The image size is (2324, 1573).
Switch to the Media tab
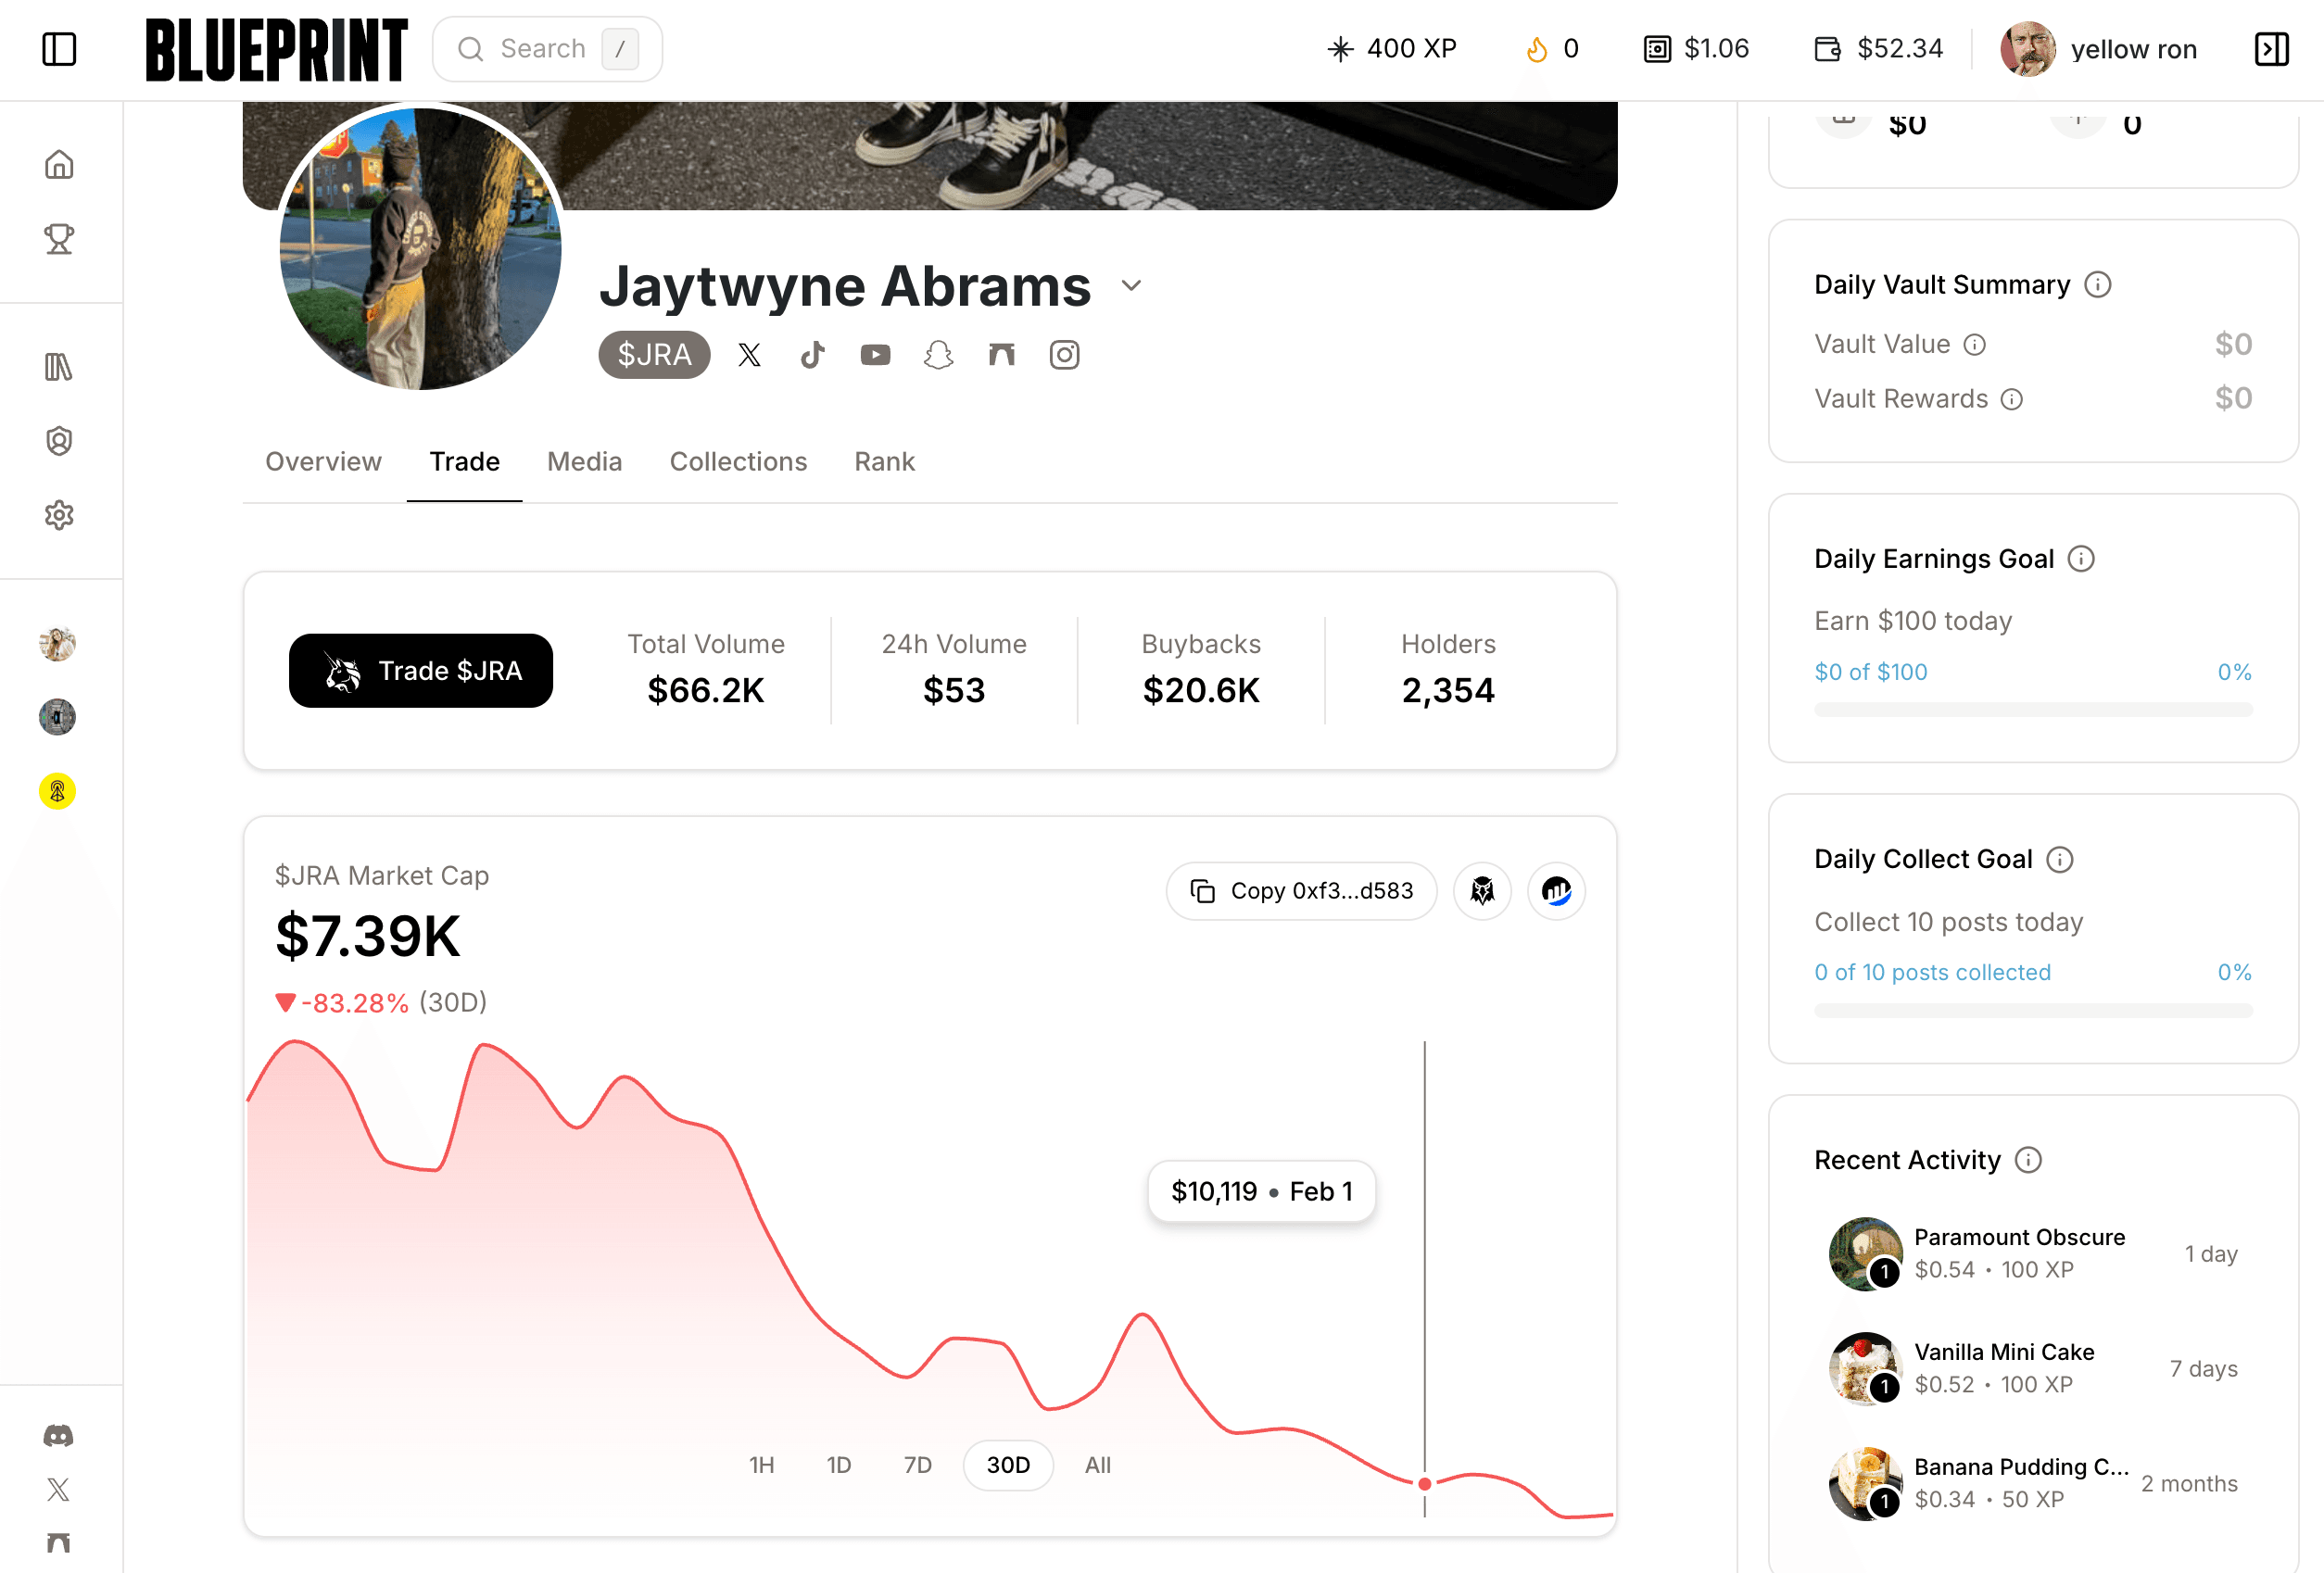coord(584,462)
